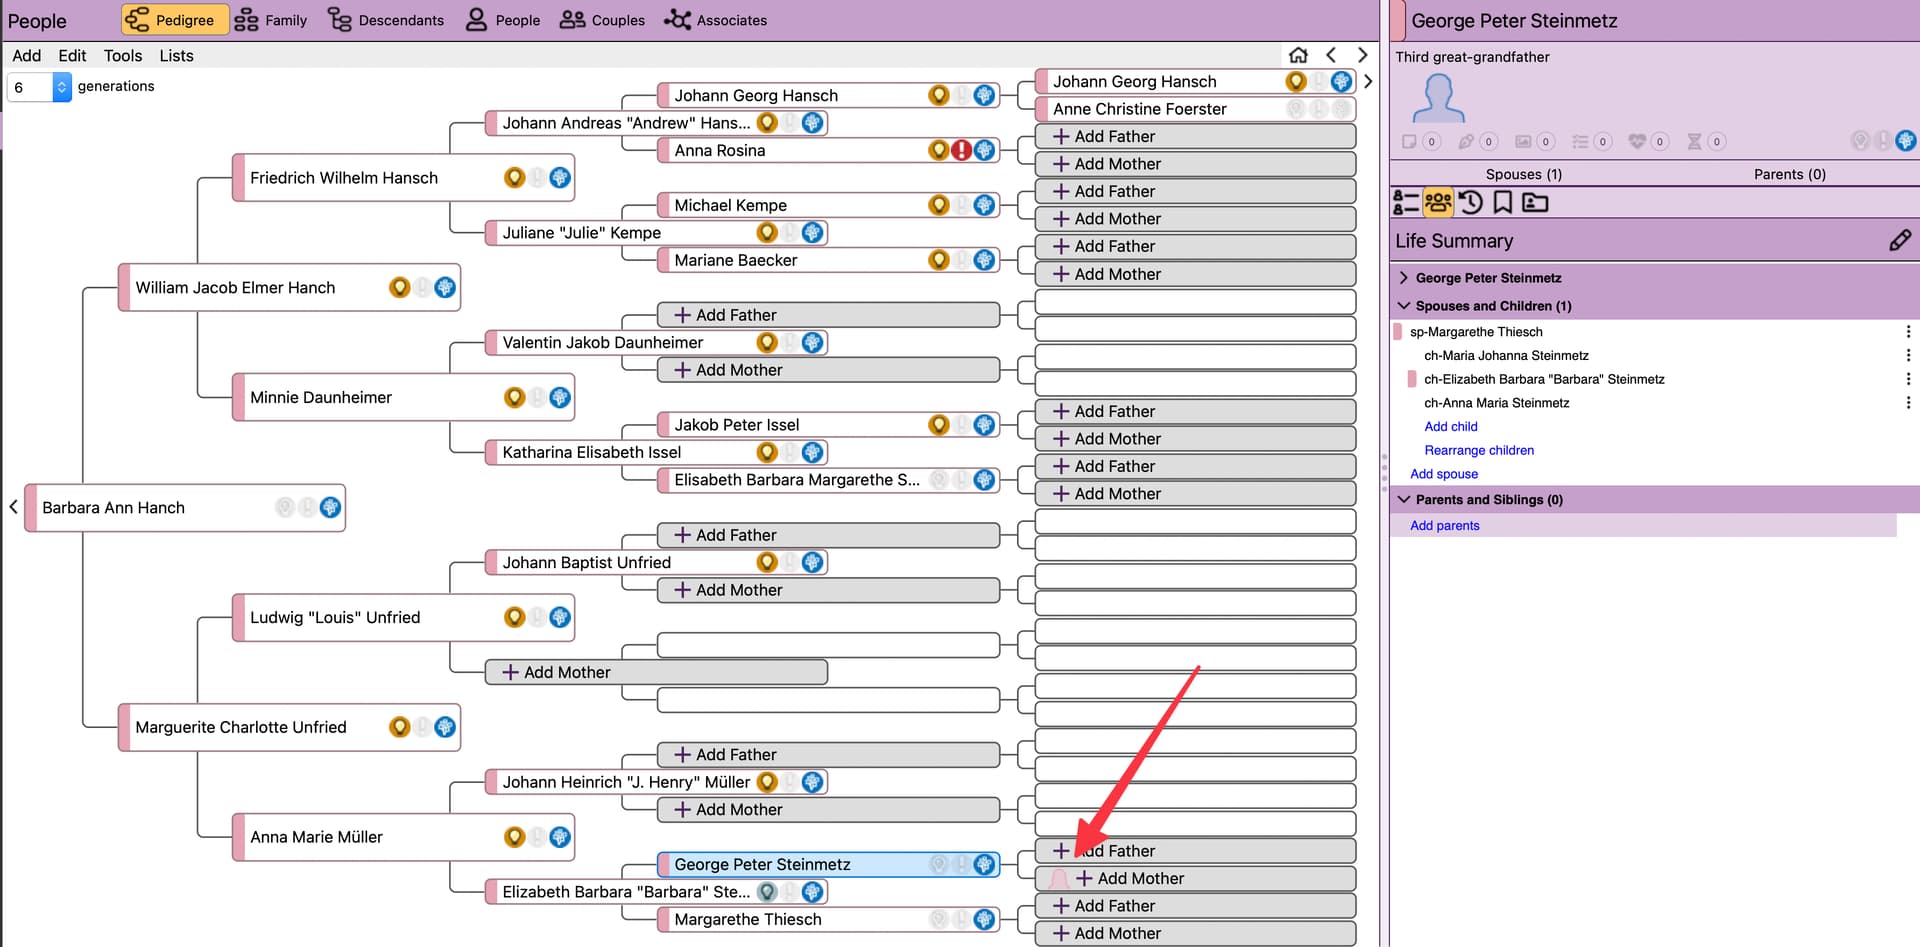Edit Life Summary with pencil icon
Screen dimensions: 1920x947
tap(1900, 240)
